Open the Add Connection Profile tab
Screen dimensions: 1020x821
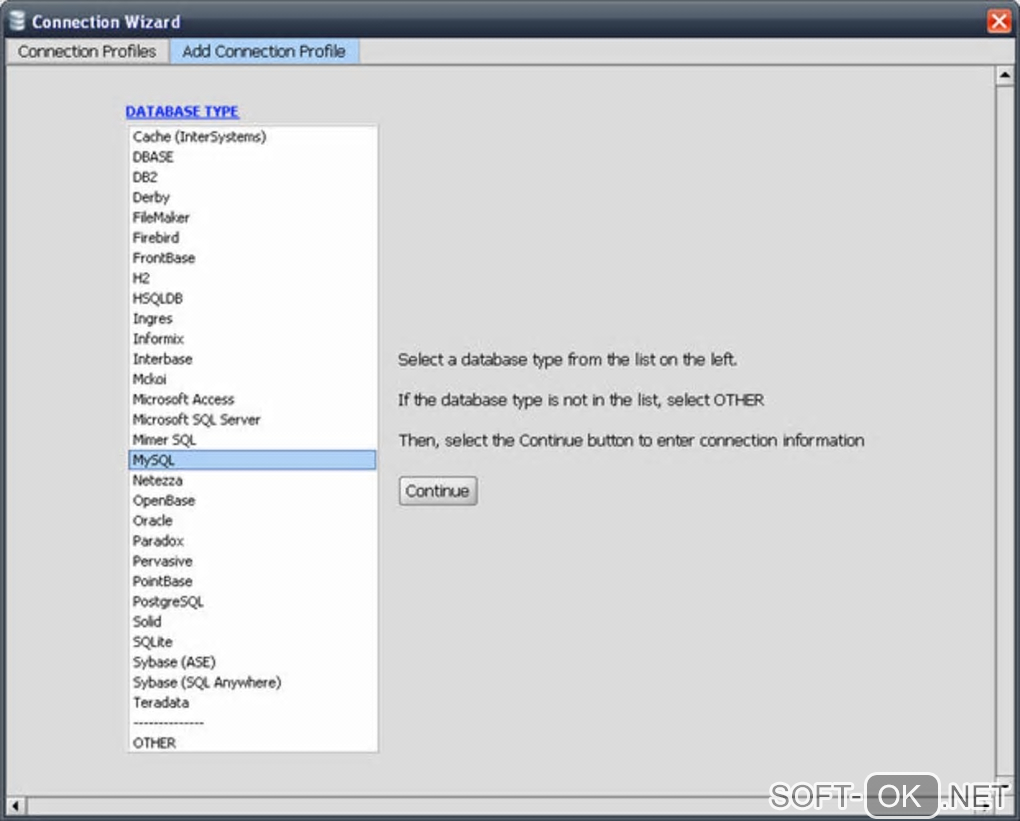pos(263,51)
